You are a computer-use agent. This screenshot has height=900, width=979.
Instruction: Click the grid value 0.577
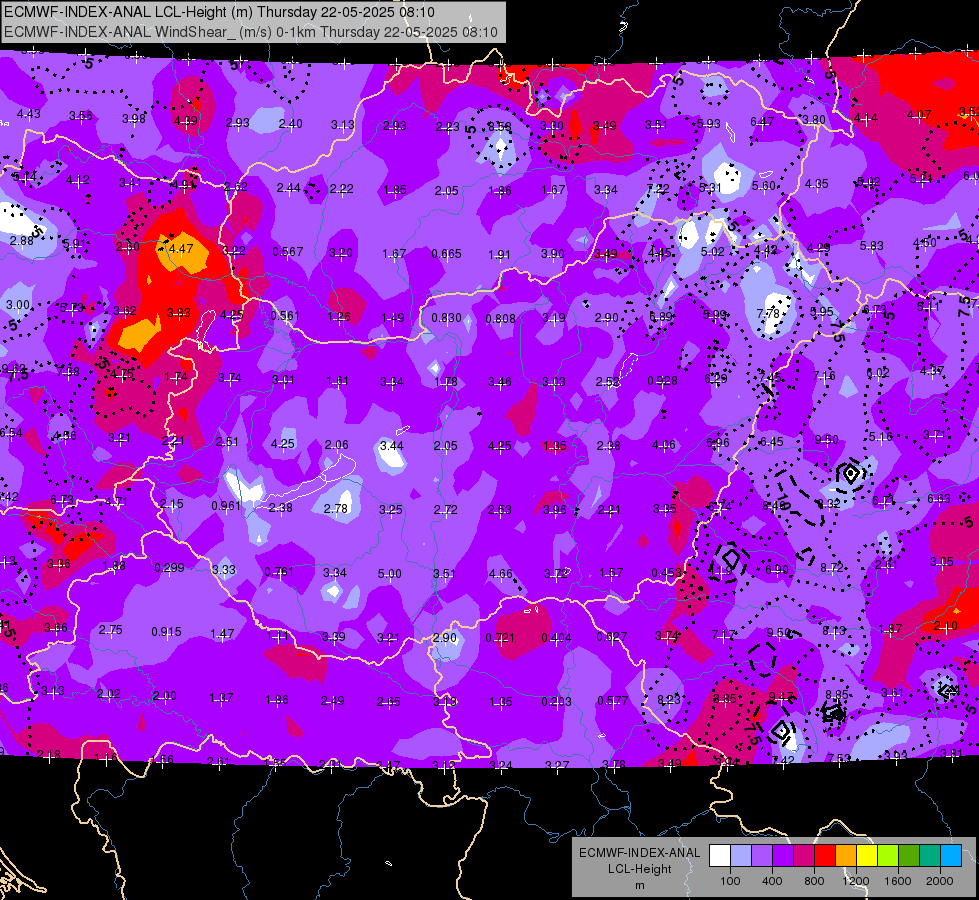click(612, 700)
